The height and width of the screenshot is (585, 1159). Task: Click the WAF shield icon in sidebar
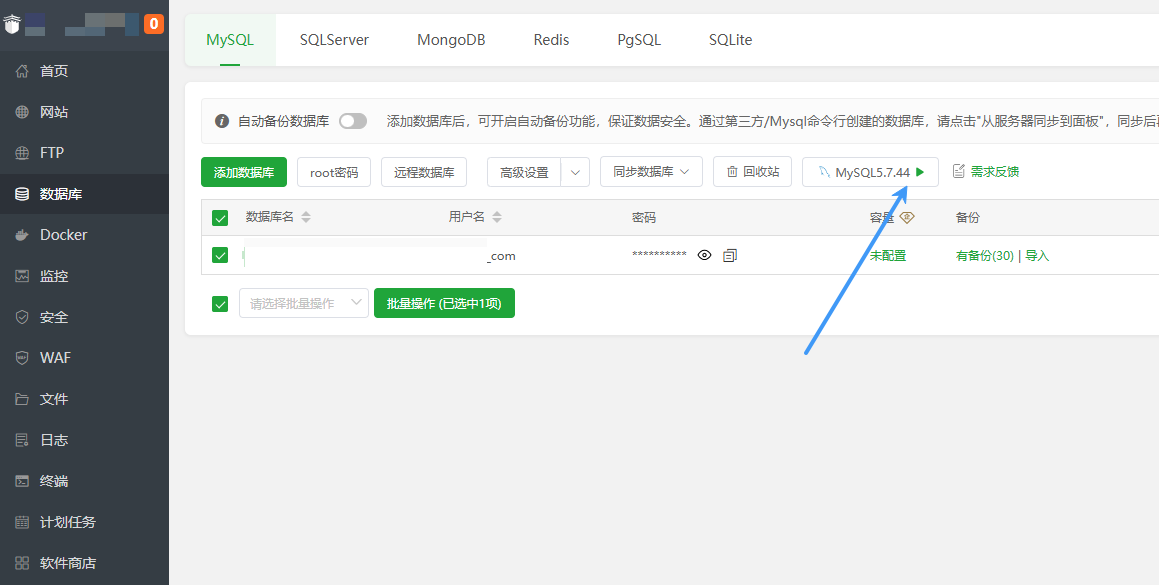click(x=22, y=358)
